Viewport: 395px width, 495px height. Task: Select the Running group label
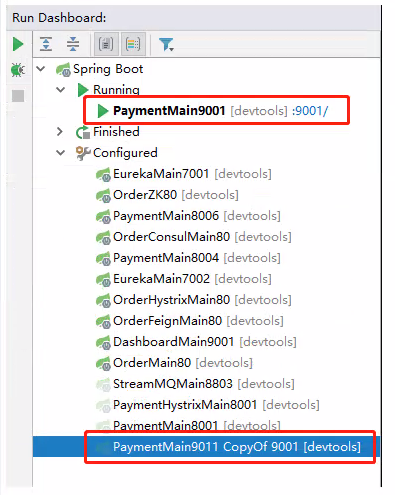116,90
